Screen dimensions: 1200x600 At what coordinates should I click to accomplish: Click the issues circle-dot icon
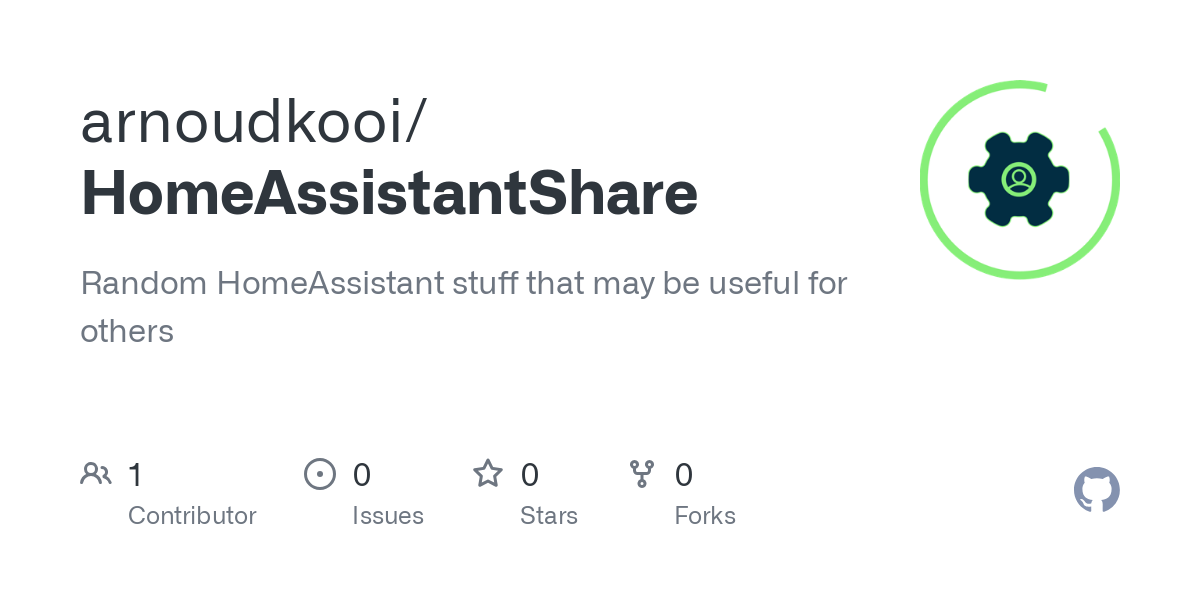[320, 474]
